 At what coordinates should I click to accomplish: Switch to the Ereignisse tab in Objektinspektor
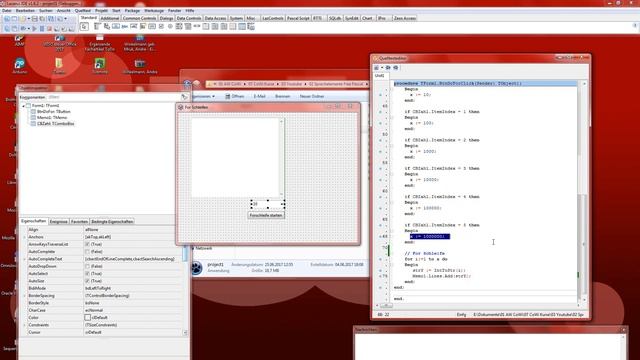(58, 222)
